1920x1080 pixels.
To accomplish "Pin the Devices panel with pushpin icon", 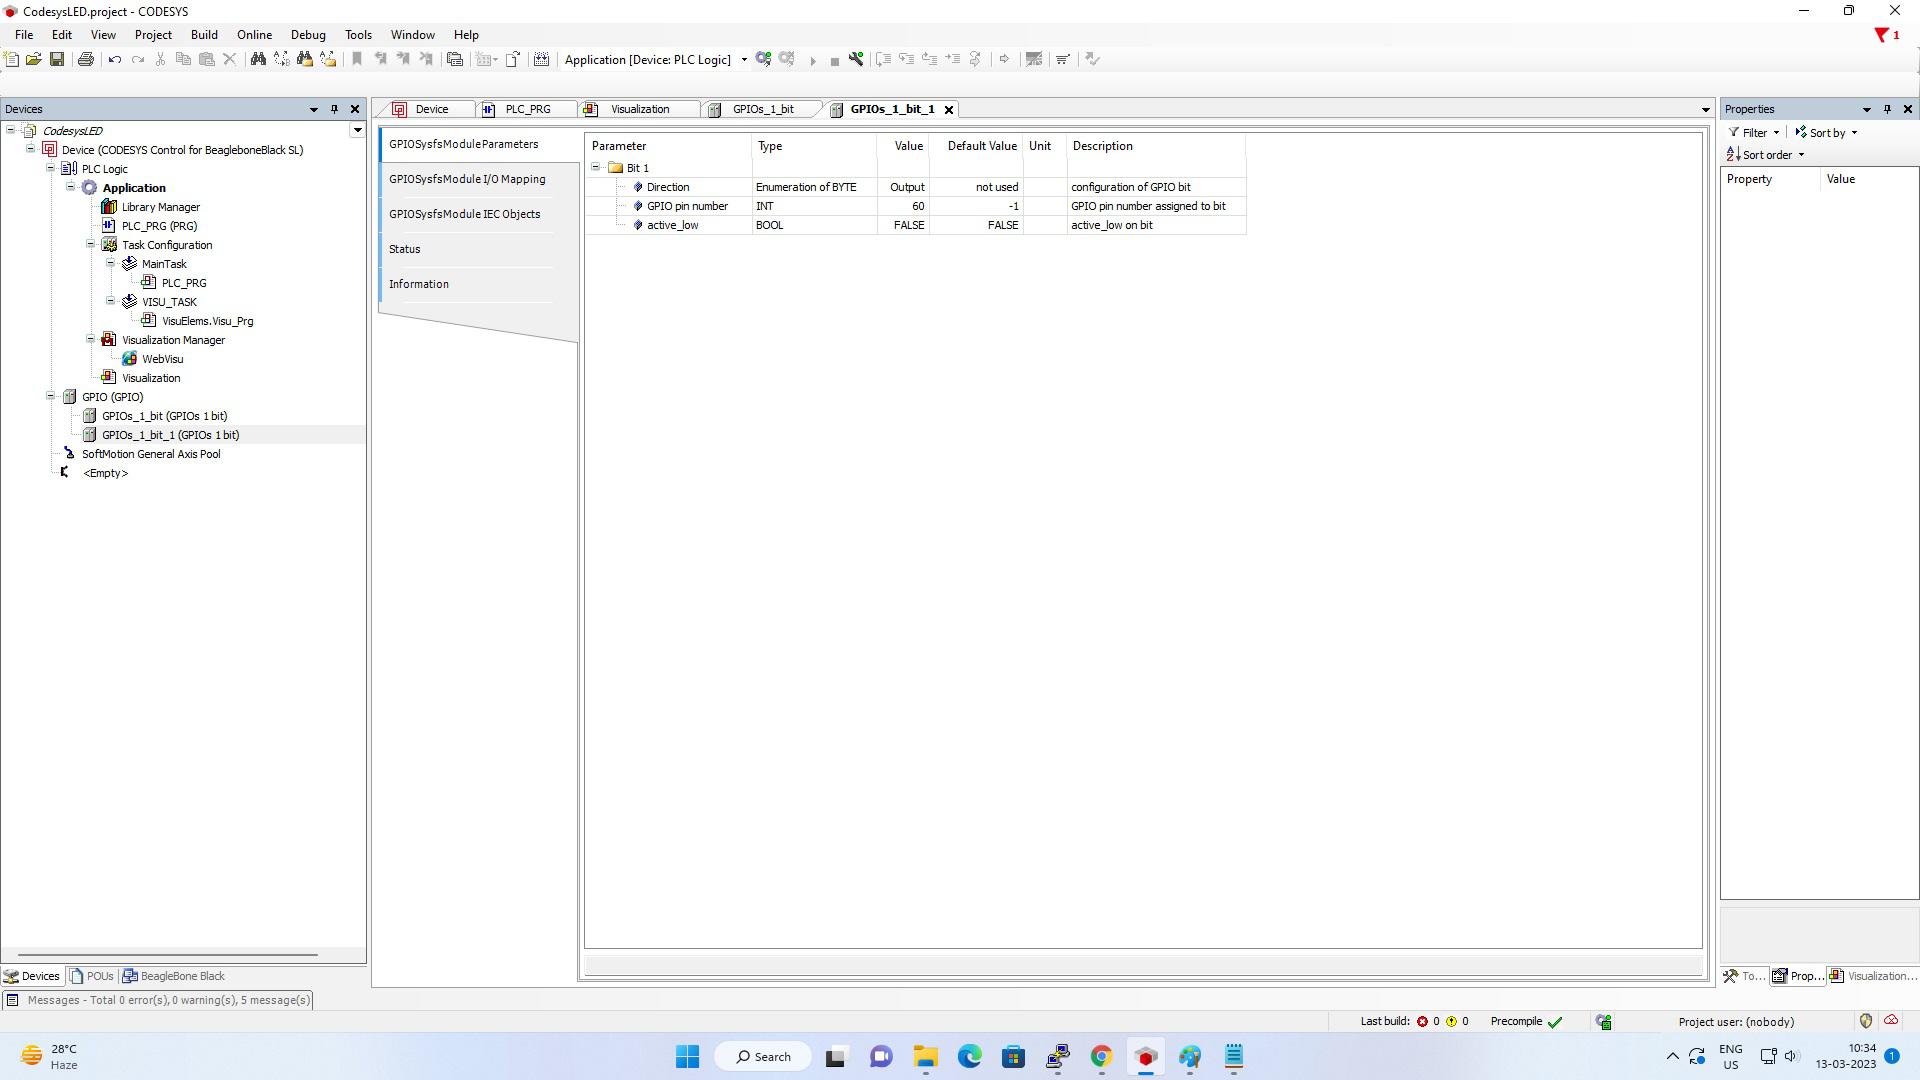I will pos(334,109).
